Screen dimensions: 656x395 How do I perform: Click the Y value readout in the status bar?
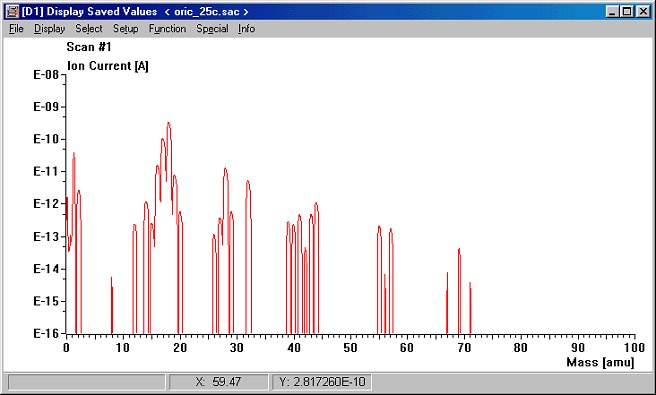[x=322, y=382]
